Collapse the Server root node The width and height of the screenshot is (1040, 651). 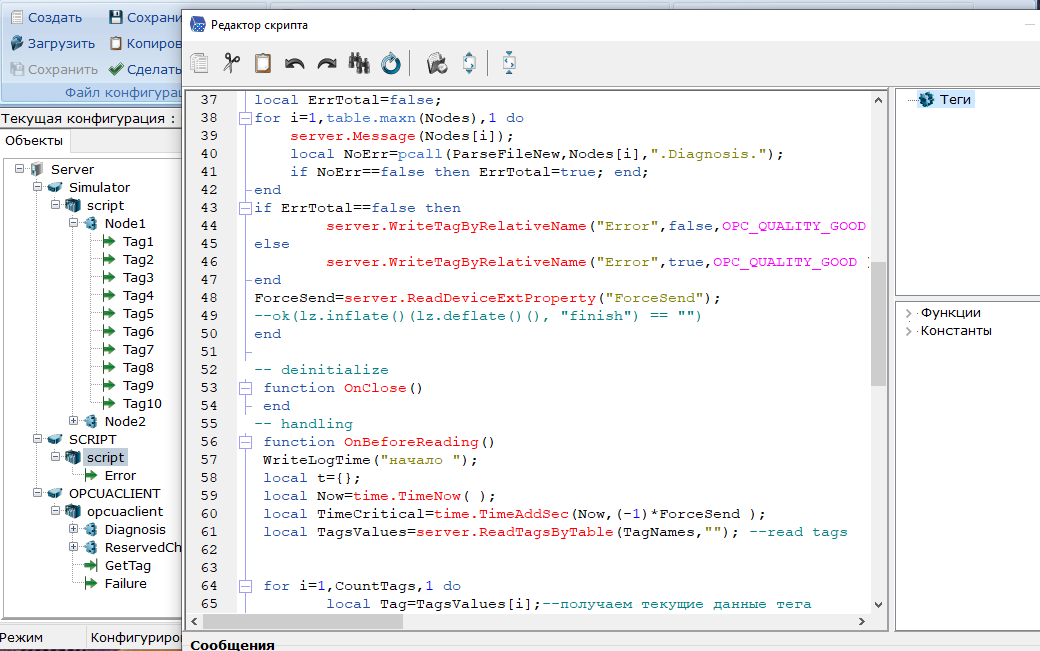pos(19,168)
